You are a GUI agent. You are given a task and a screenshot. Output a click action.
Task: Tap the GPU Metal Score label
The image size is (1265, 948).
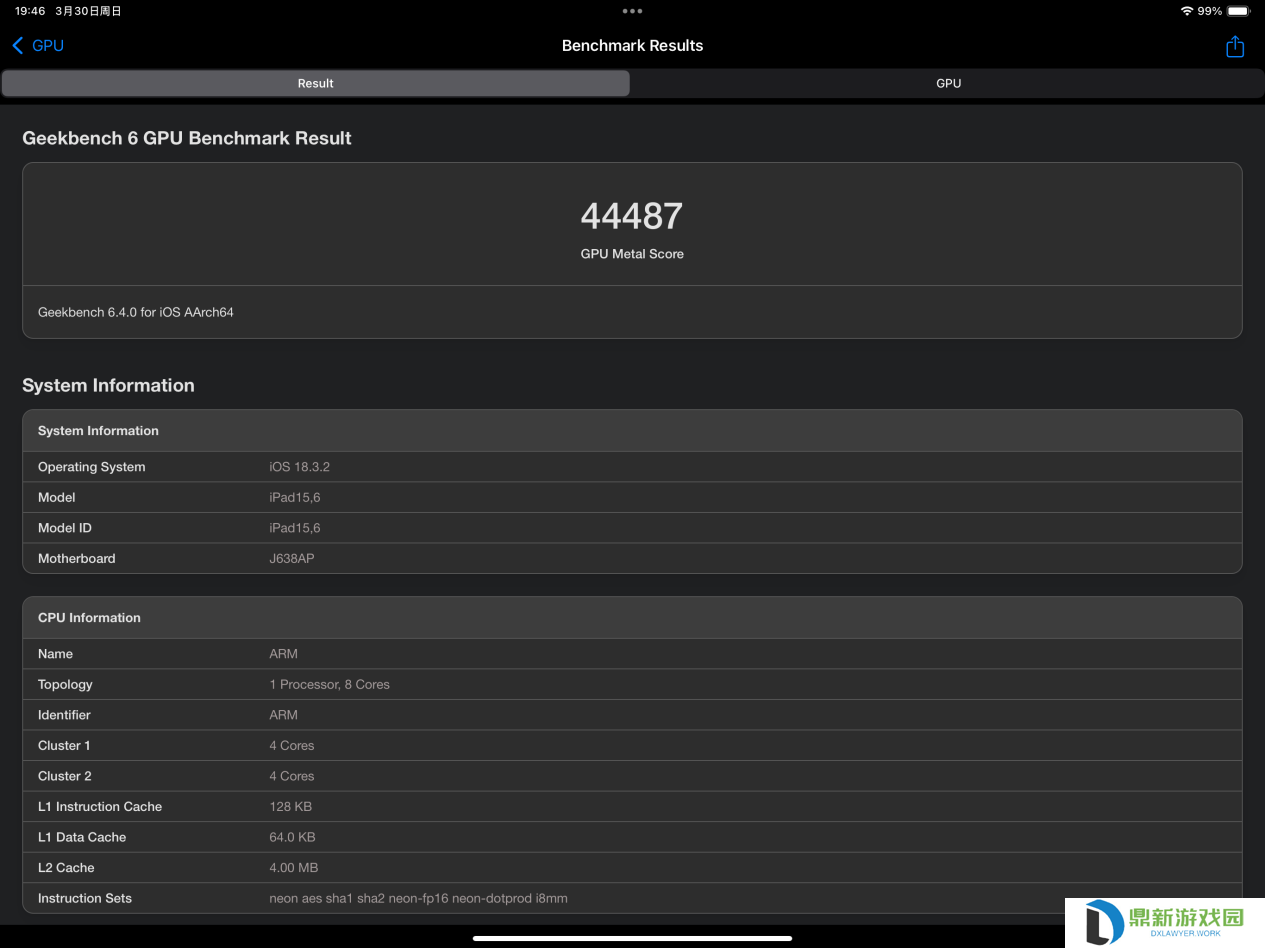click(632, 254)
